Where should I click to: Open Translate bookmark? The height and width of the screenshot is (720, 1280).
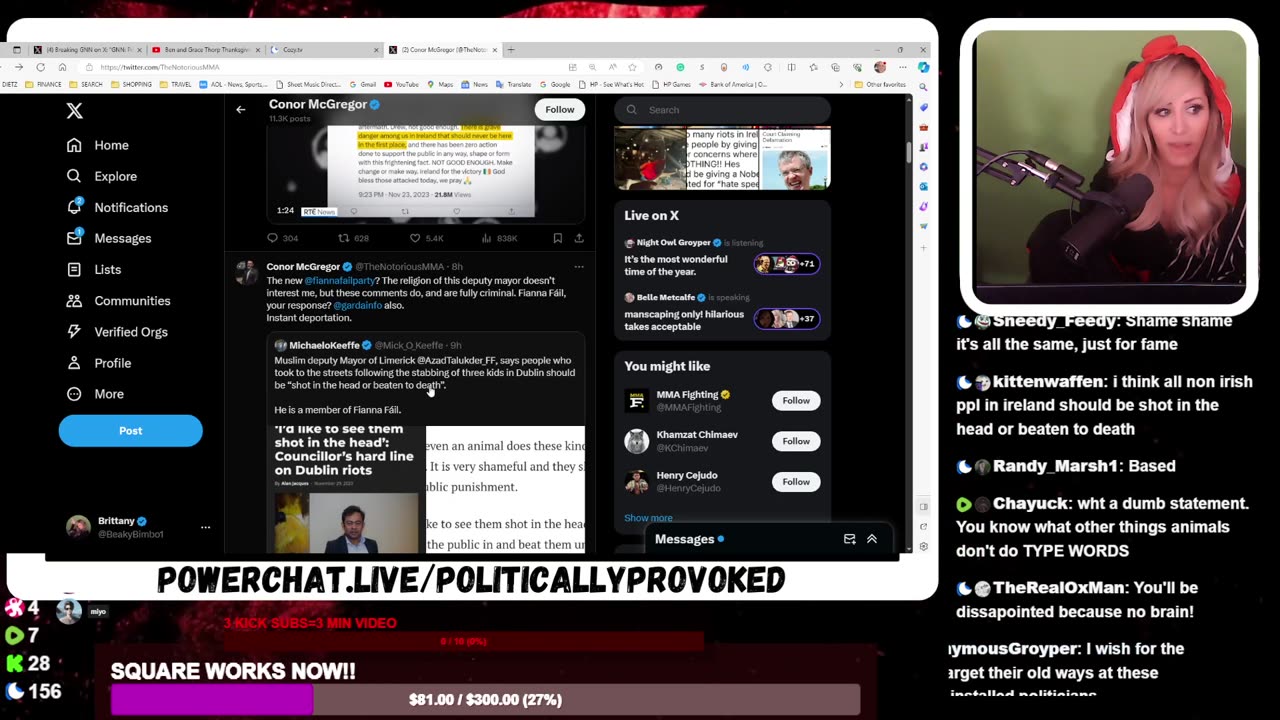(511, 85)
